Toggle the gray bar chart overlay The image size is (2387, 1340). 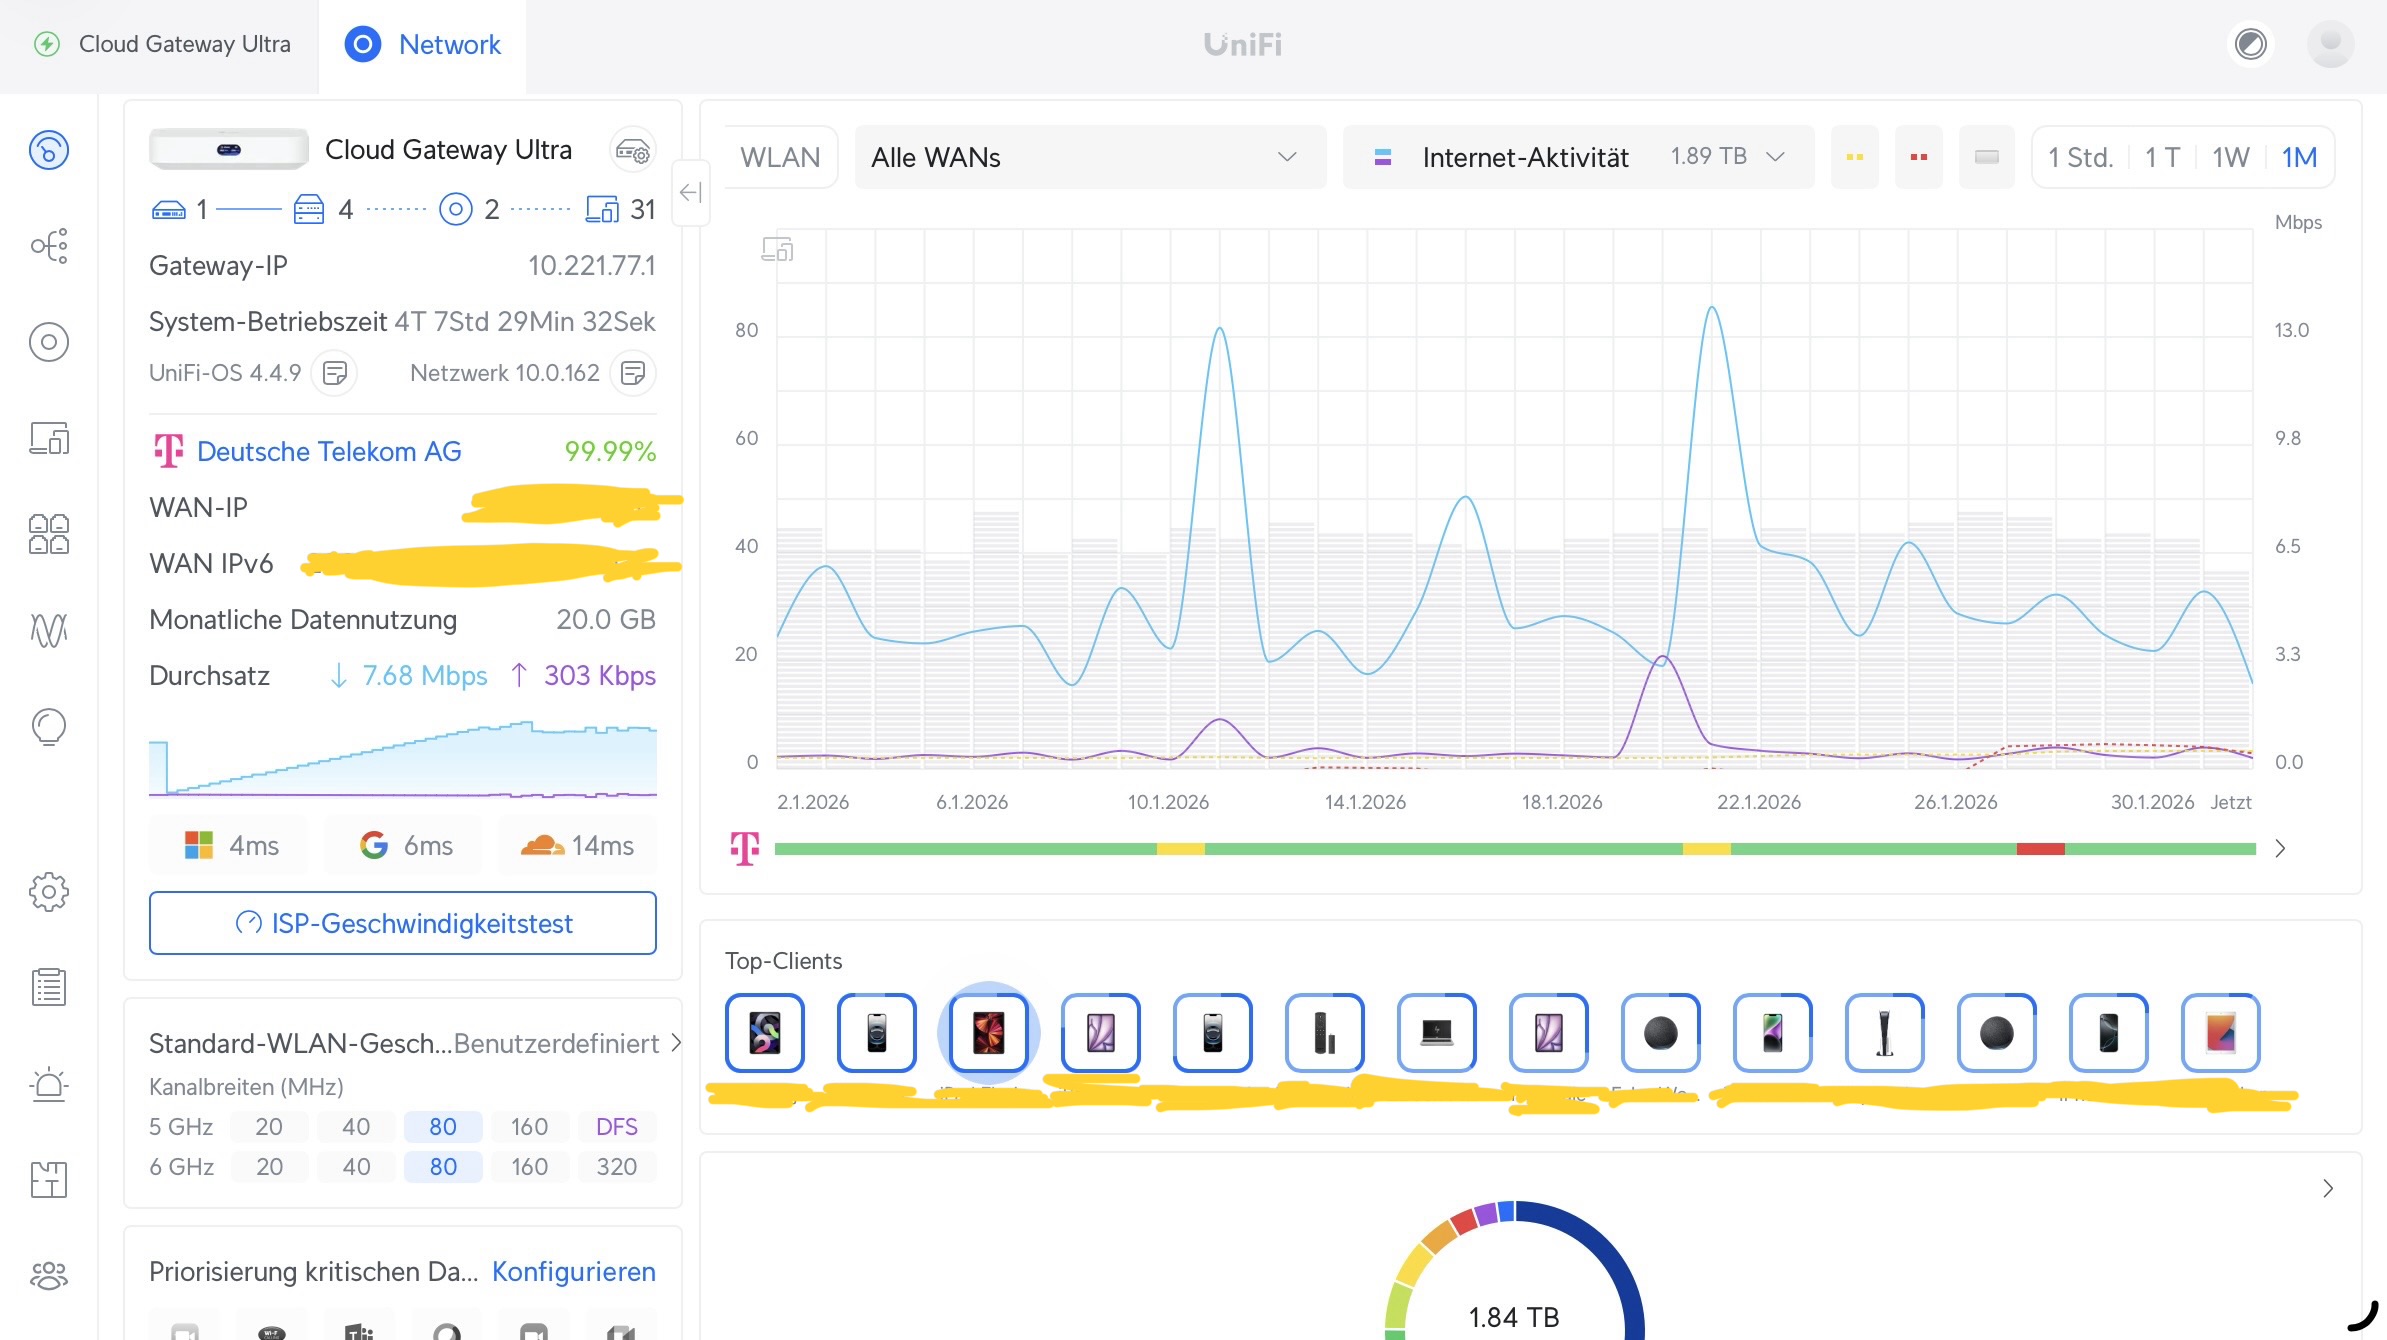[x=1986, y=157]
